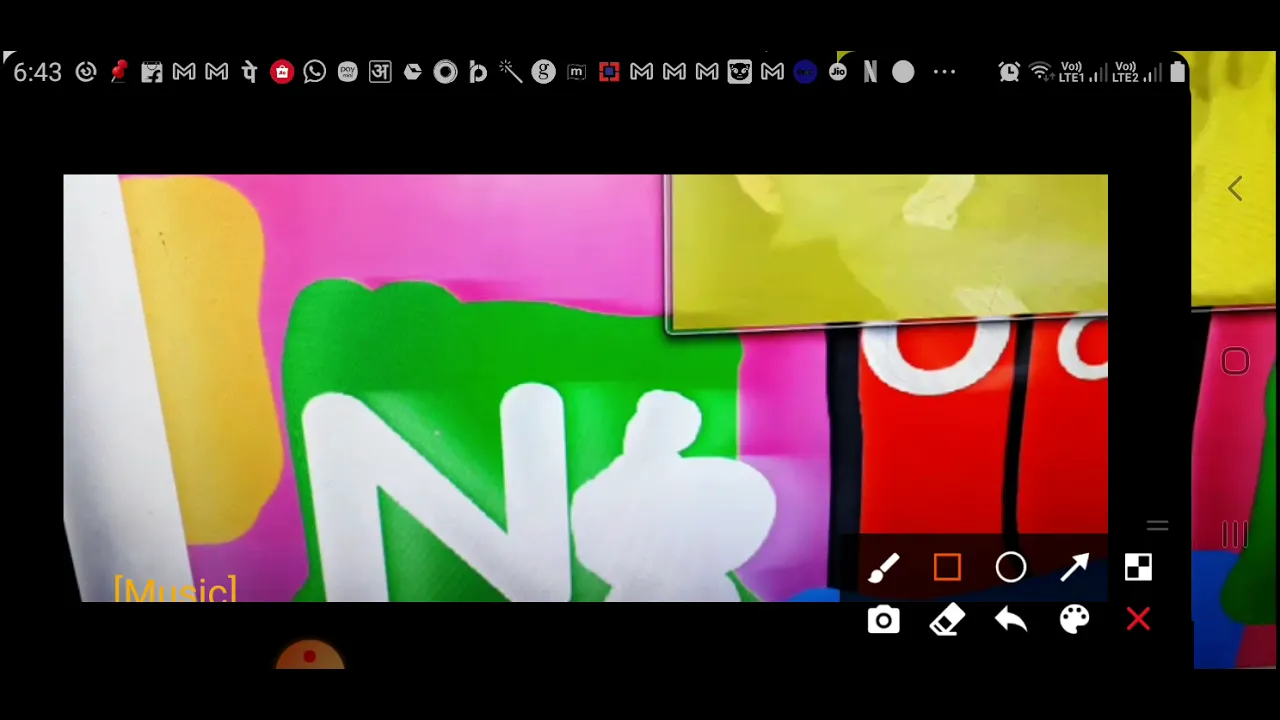The image size is (1280, 720).
Task: Tap the Pay mini notification icon
Action: coord(348,72)
